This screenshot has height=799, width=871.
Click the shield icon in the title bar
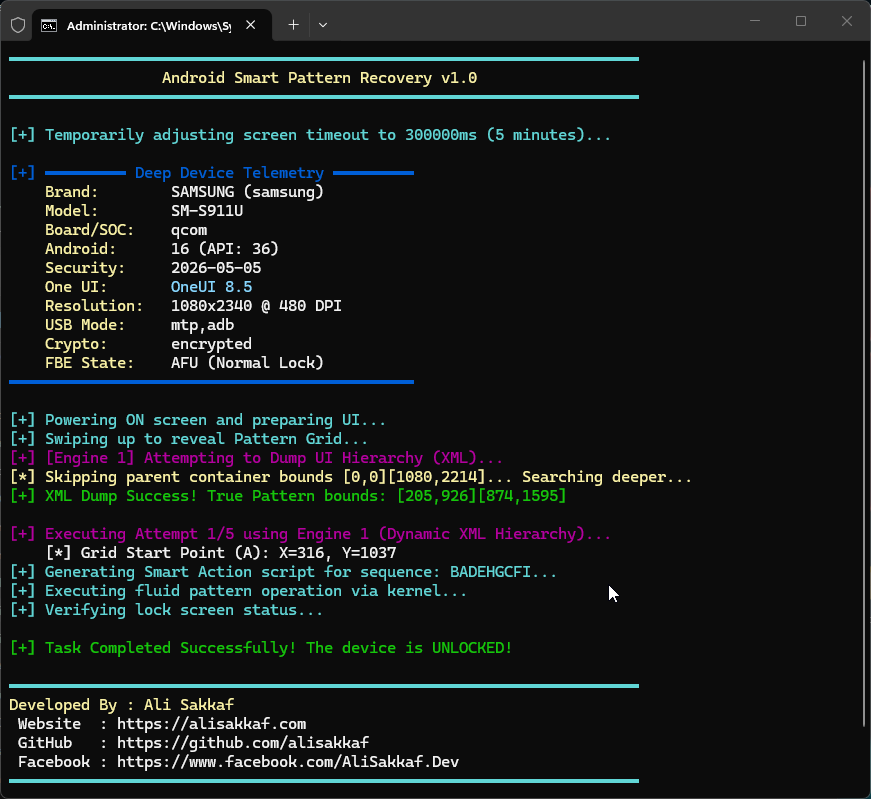tap(18, 25)
